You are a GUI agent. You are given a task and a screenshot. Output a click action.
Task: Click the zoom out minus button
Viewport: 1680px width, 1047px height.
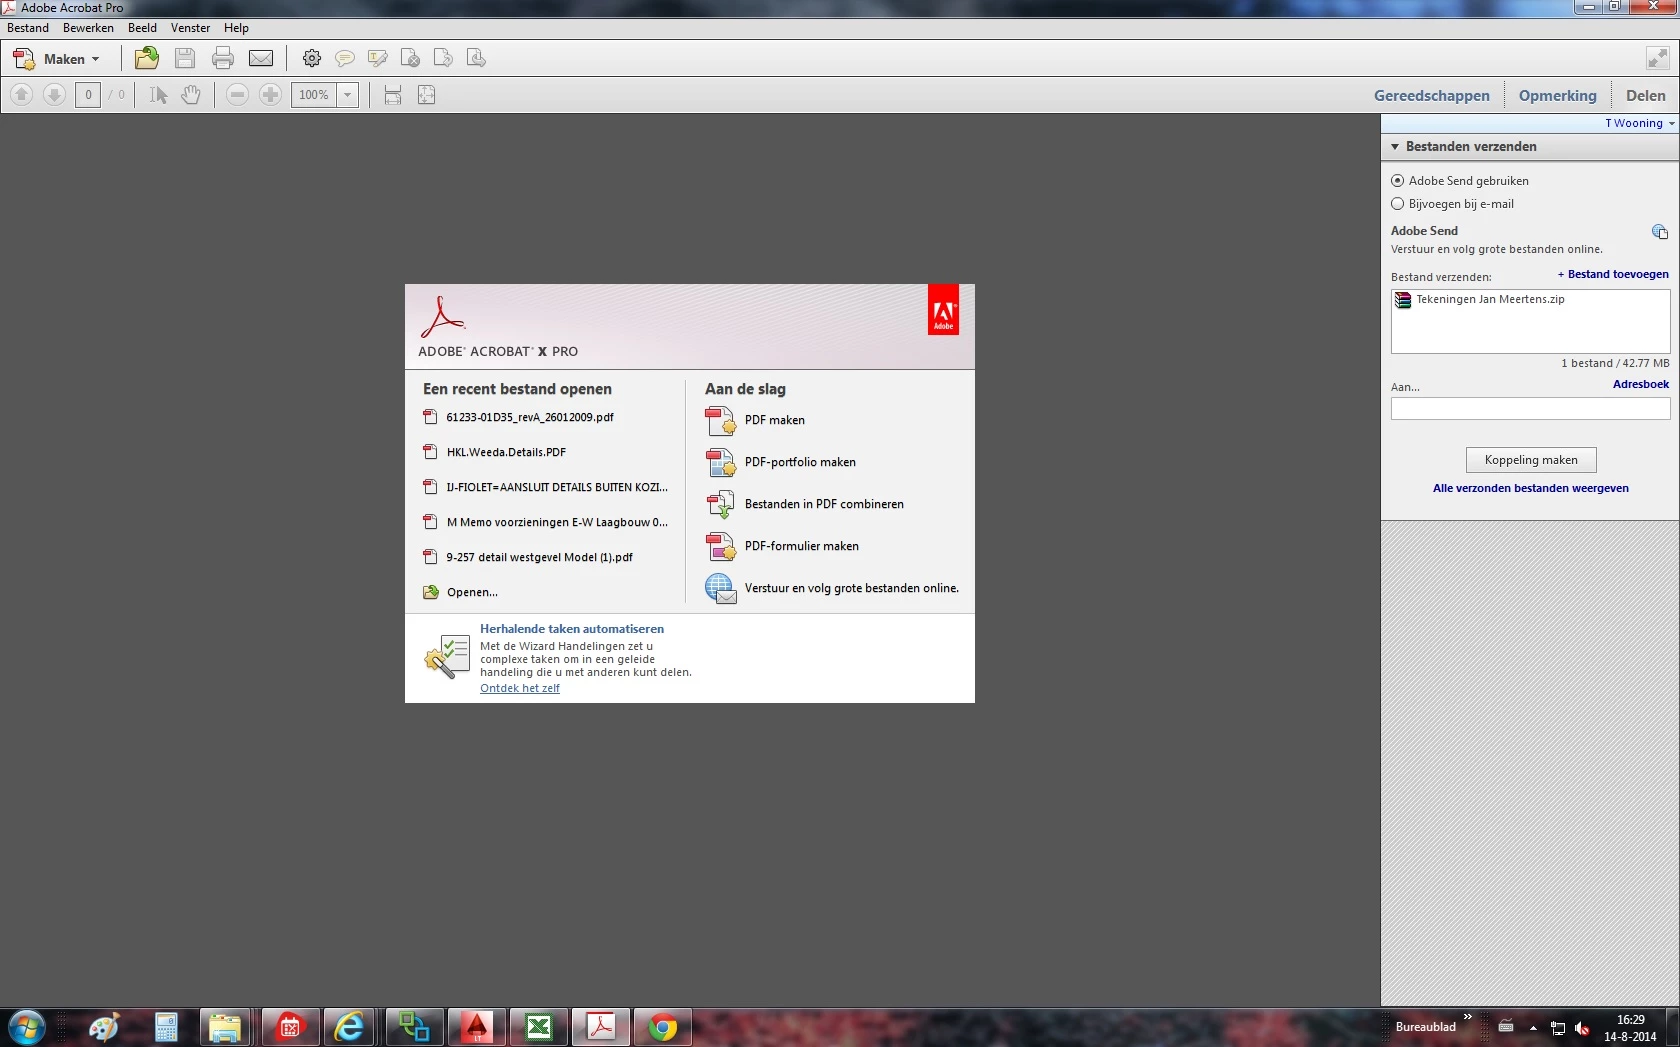click(x=237, y=95)
